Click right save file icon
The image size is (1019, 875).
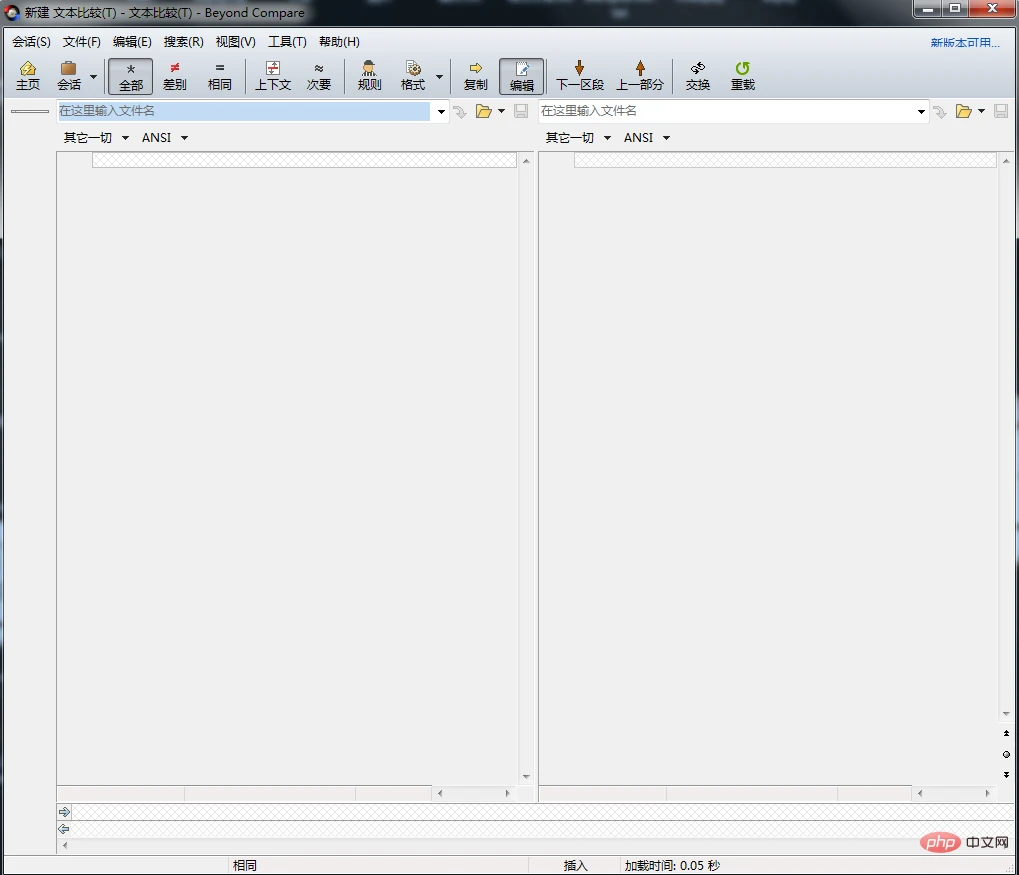click(1001, 111)
